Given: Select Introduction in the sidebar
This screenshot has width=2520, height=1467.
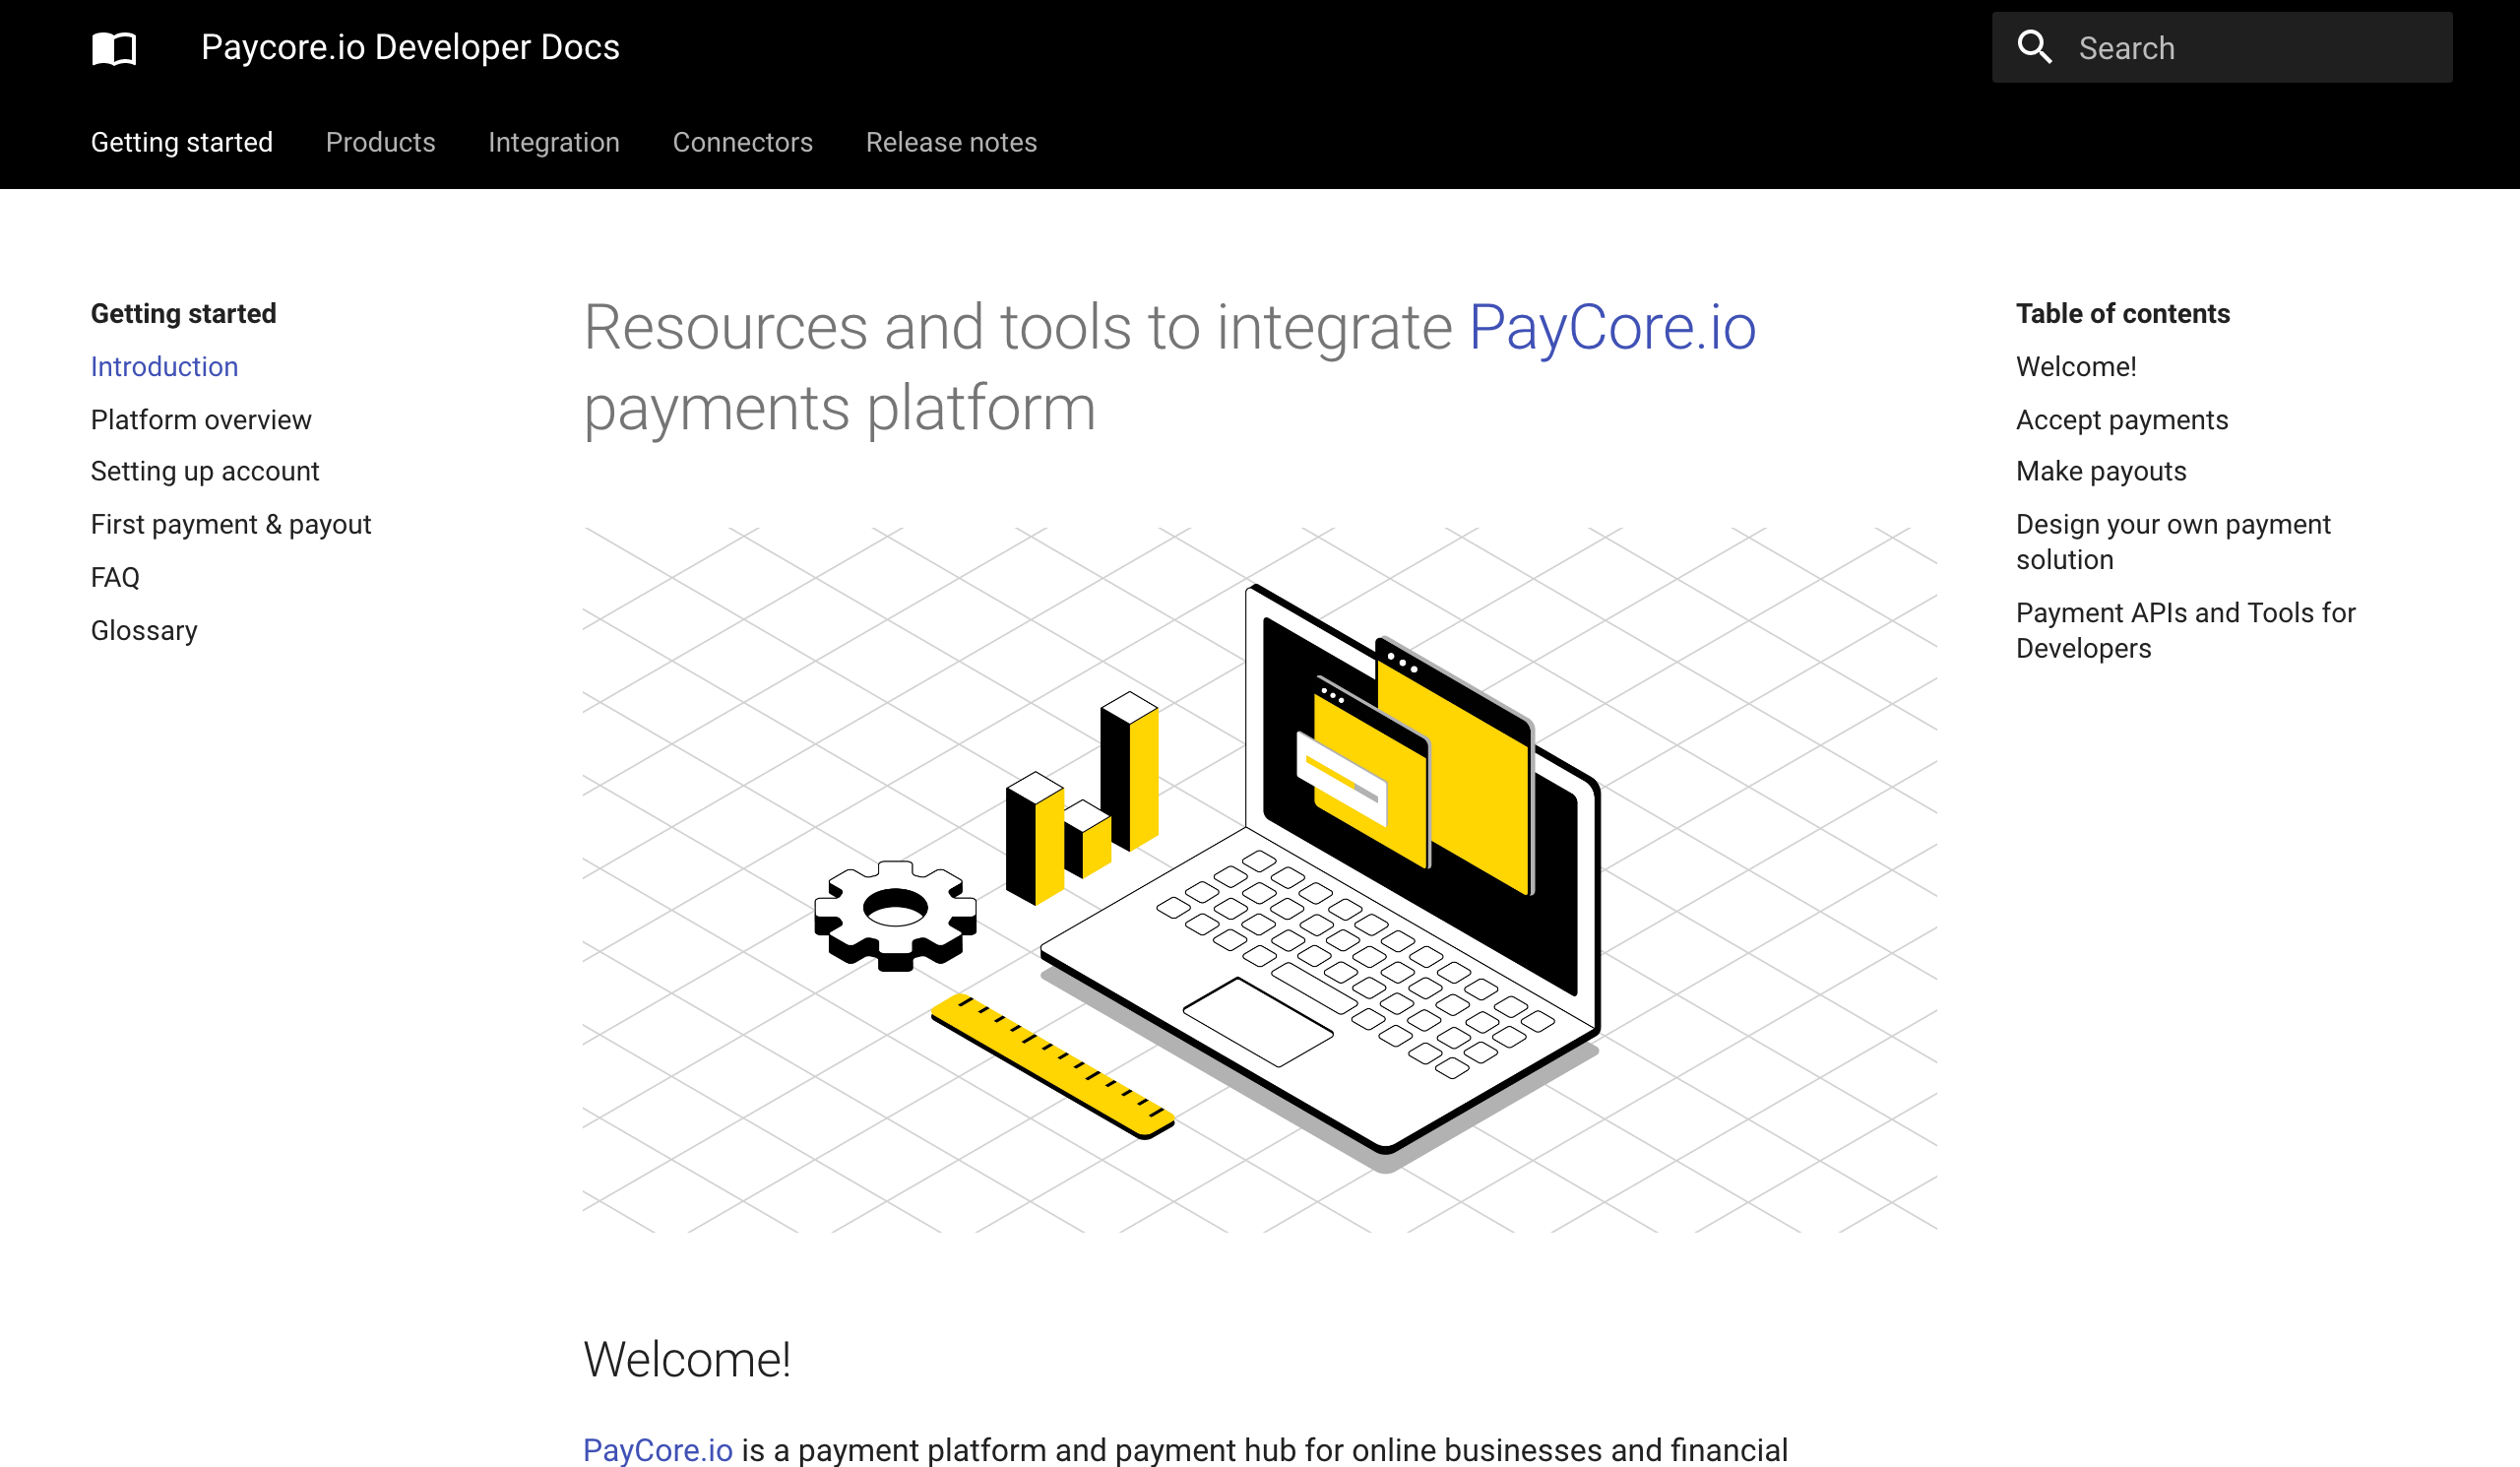Looking at the screenshot, I should 164,366.
